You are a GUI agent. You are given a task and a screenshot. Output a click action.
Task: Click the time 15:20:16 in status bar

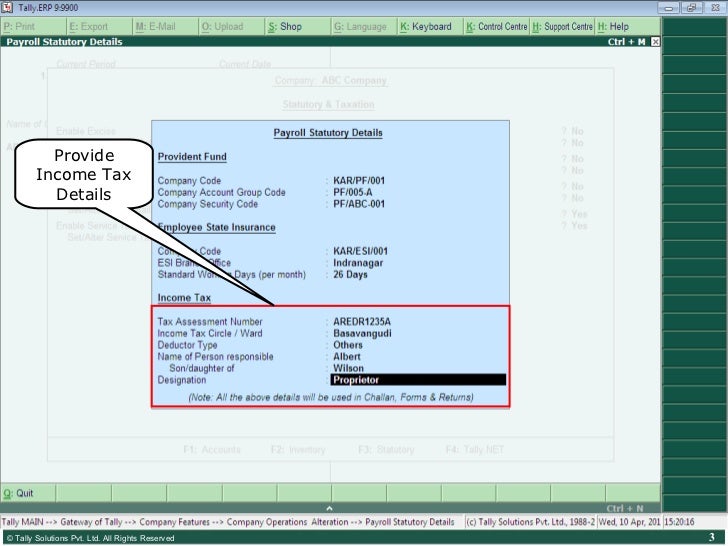click(x=679, y=522)
